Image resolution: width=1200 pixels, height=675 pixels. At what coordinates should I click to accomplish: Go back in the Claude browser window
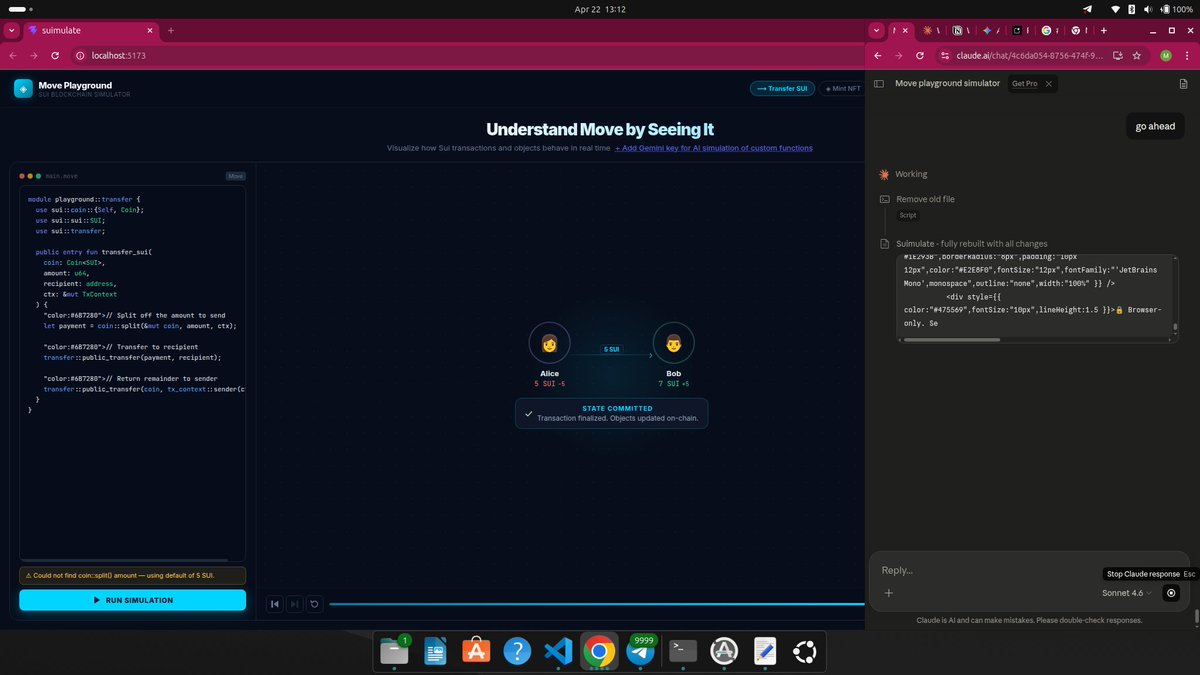pyautogui.click(x=878, y=56)
